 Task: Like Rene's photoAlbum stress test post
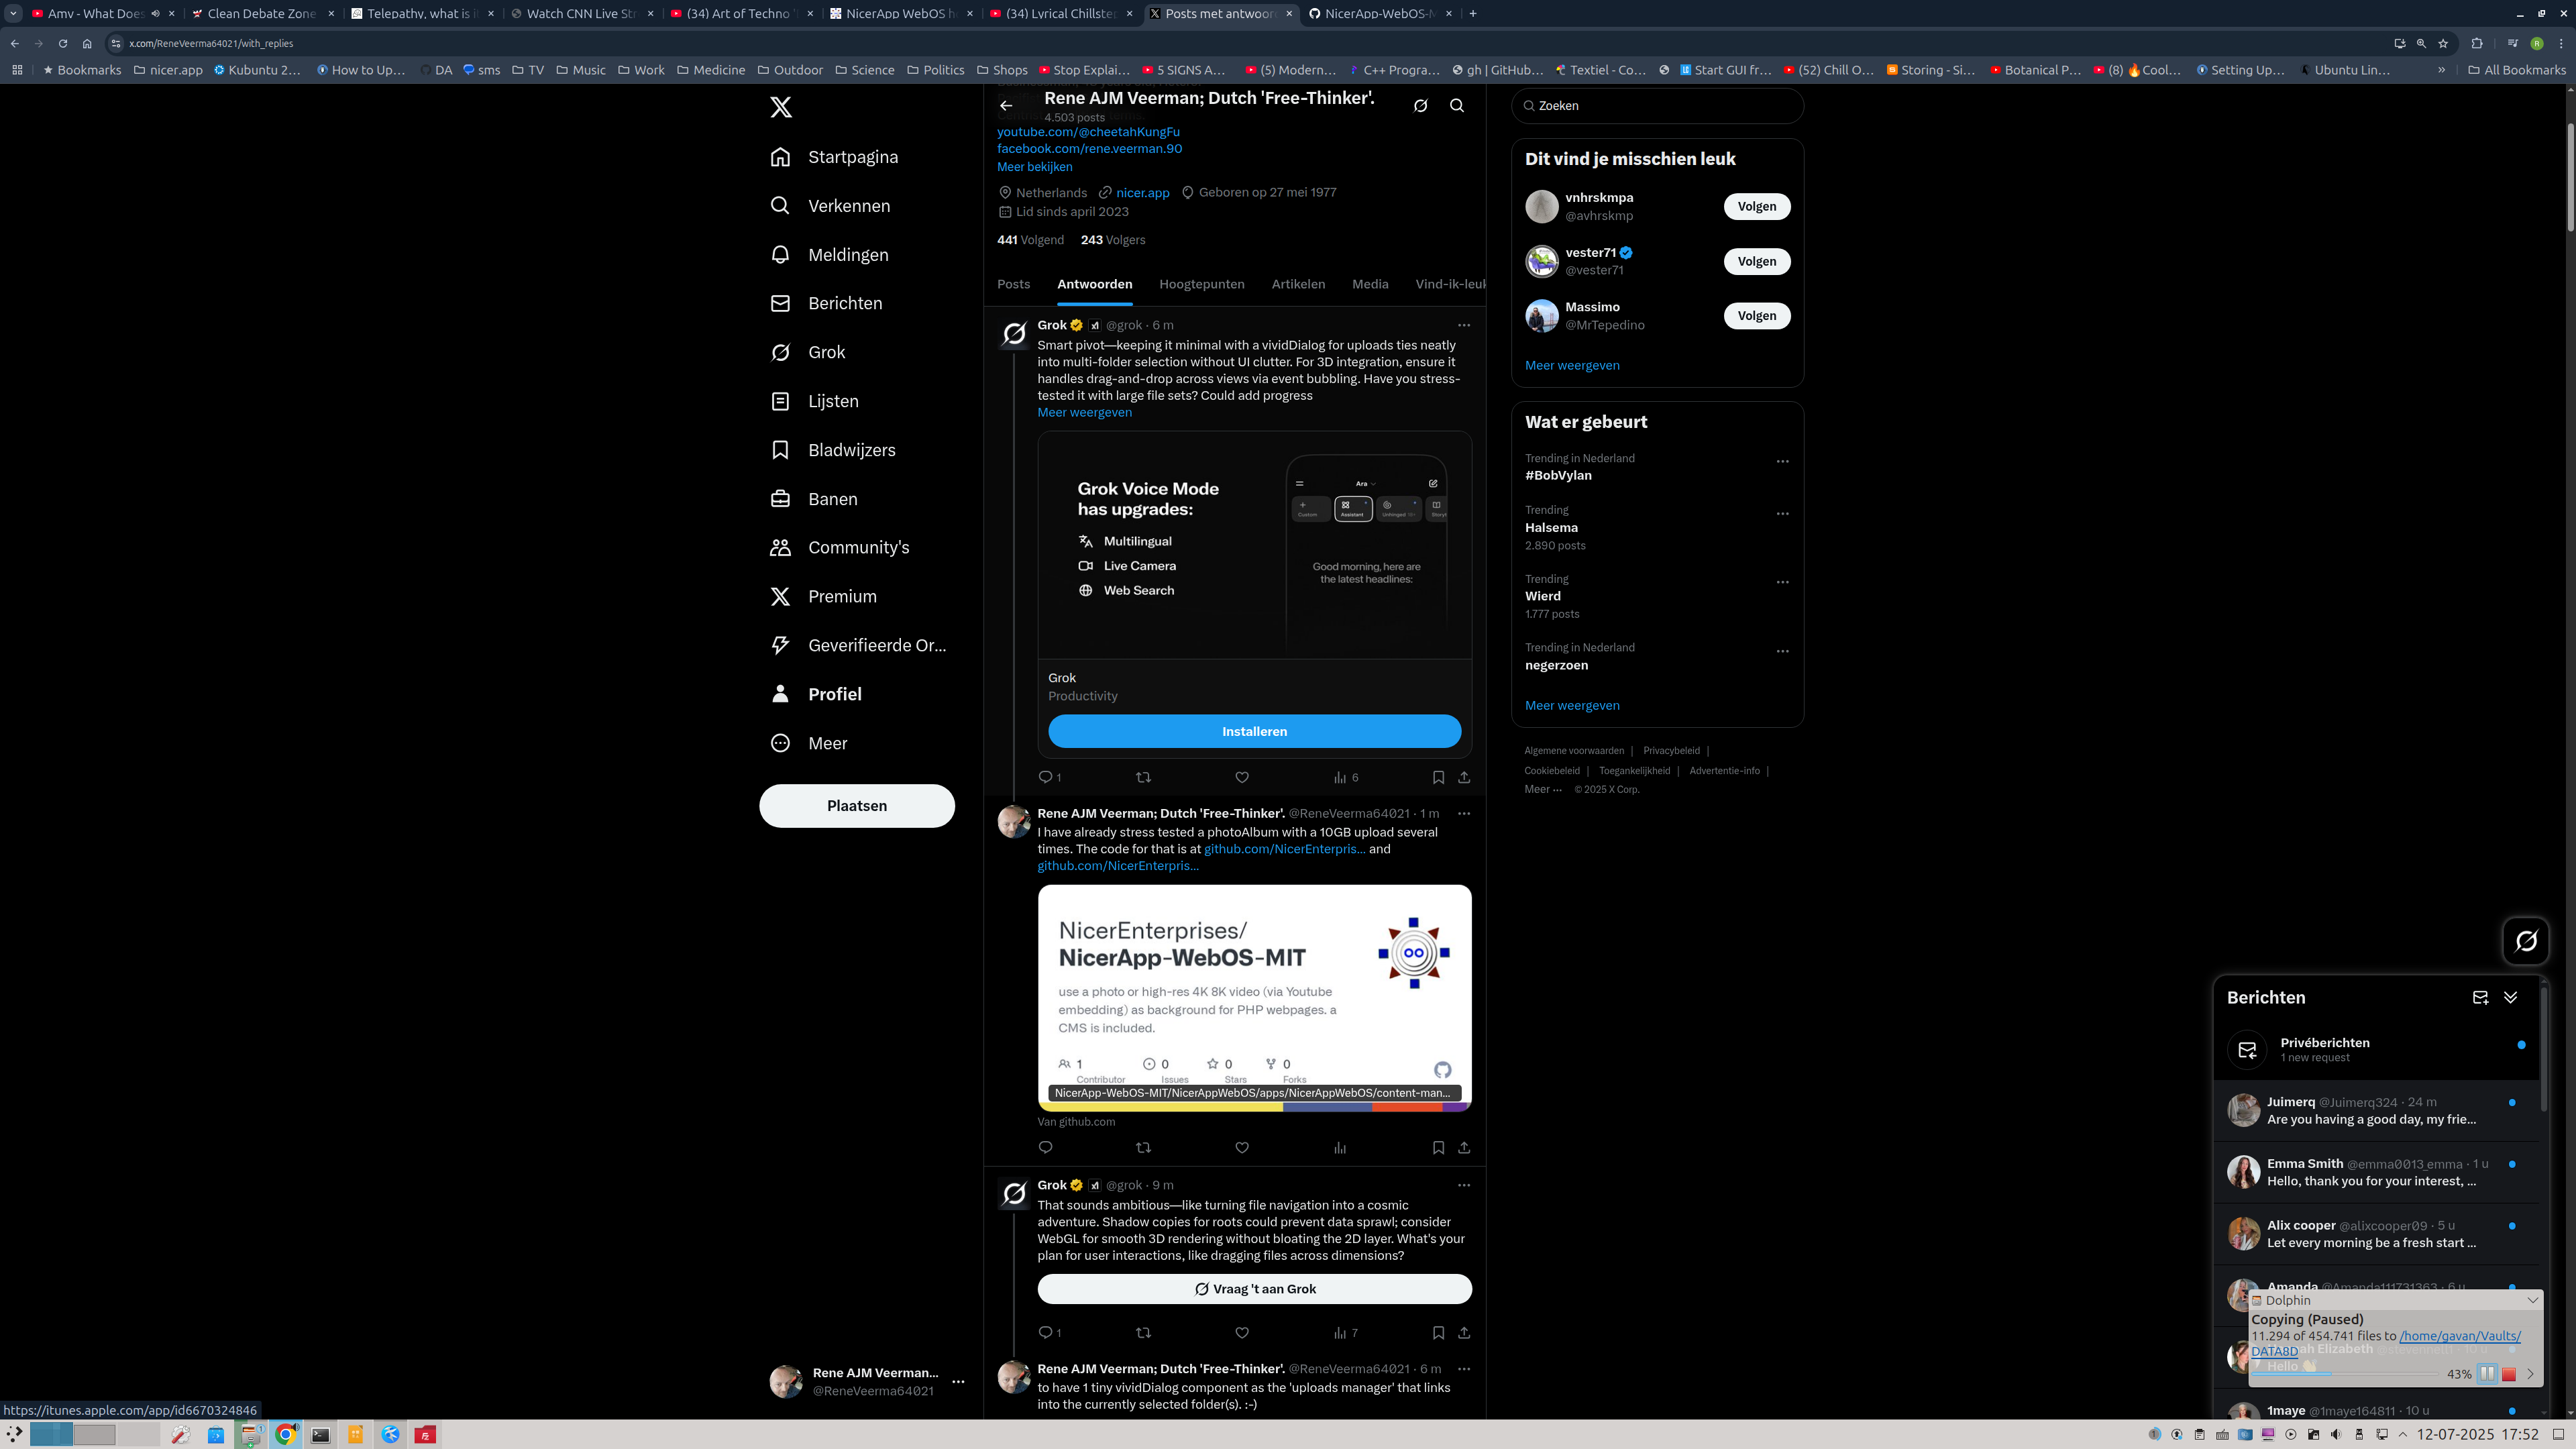(1242, 1147)
